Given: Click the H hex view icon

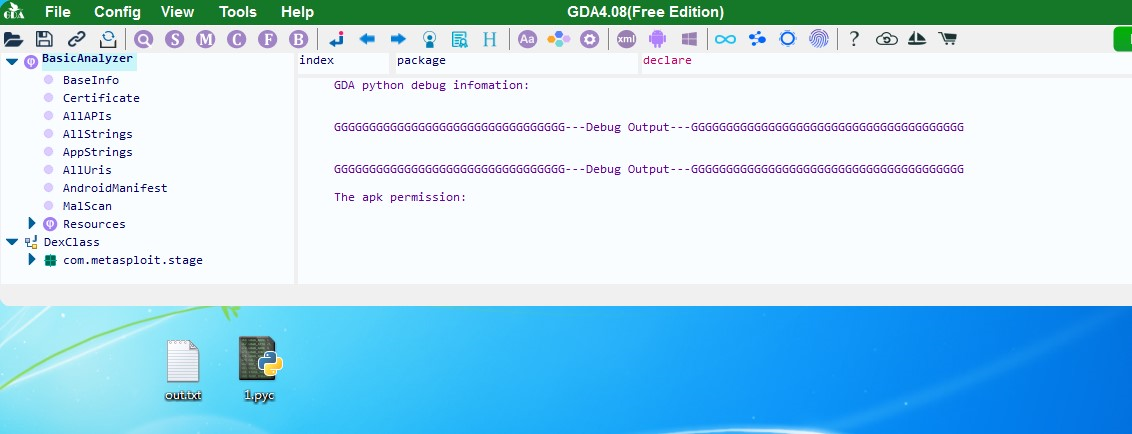Looking at the screenshot, I should [x=490, y=39].
